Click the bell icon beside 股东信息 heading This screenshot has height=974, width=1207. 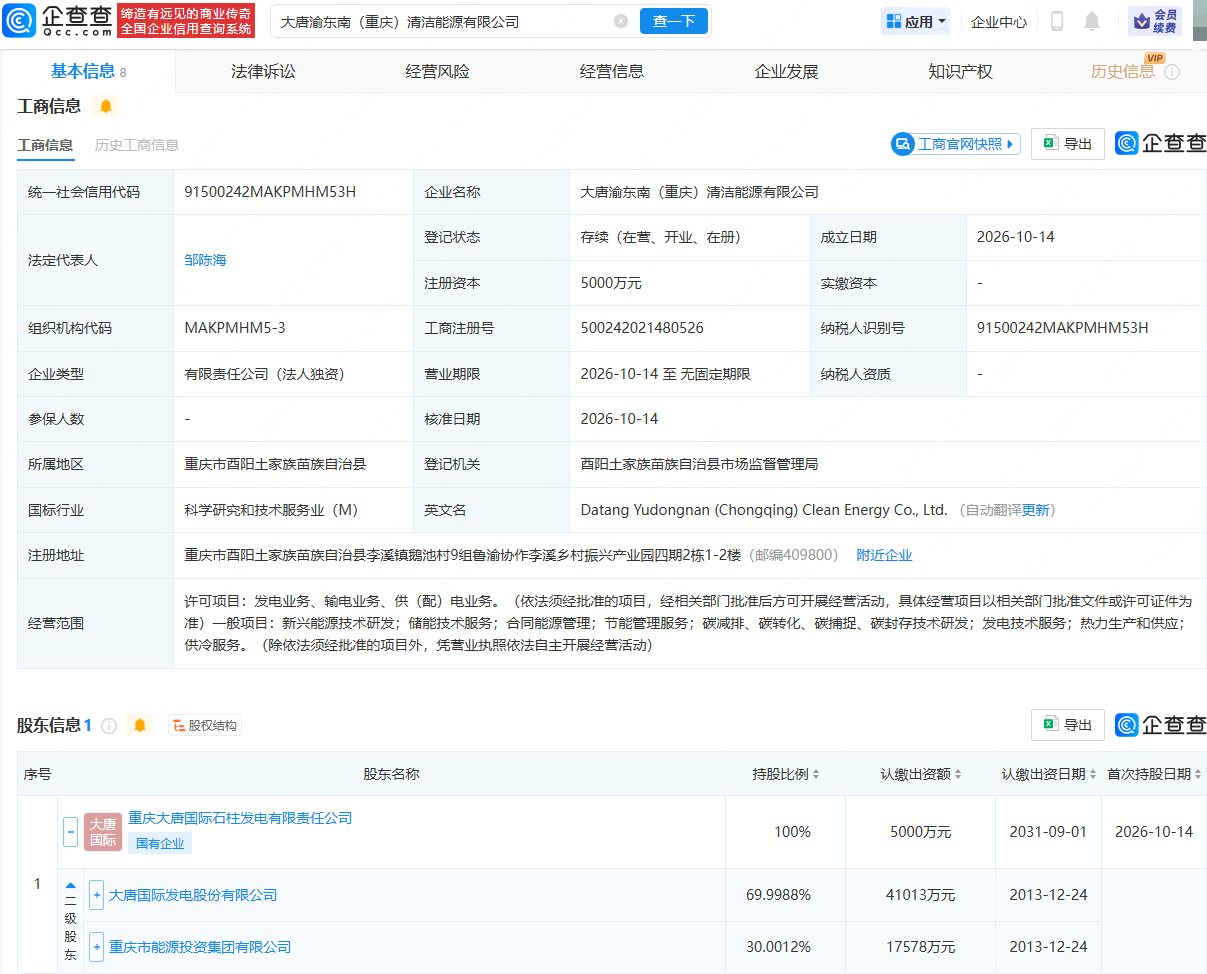click(x=140, y=725)
